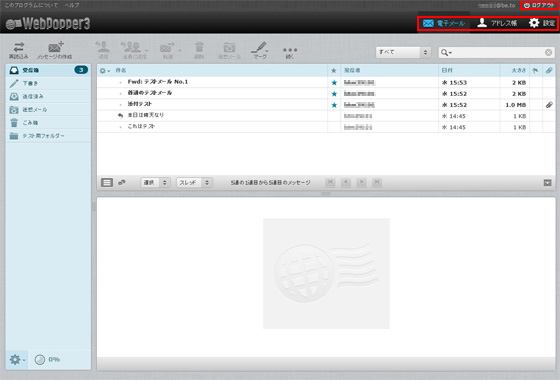Toggle the preview pane arrow button
Screen dimensions: 560x380
[547, 183]
